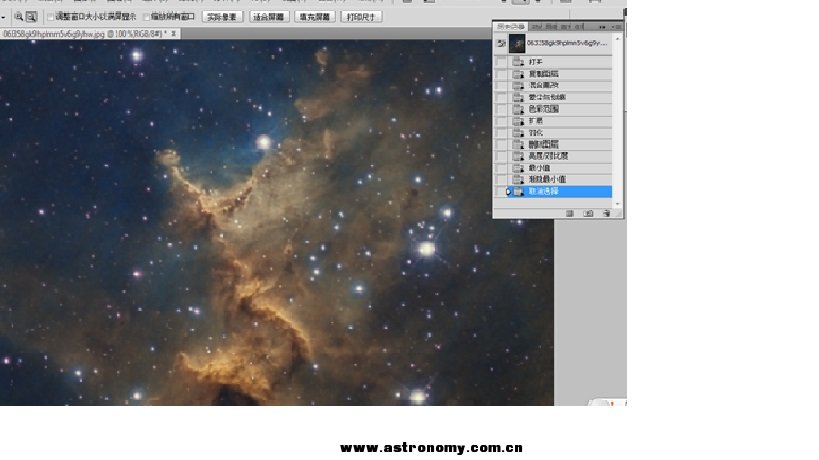Click create new document from state icon

569,213
